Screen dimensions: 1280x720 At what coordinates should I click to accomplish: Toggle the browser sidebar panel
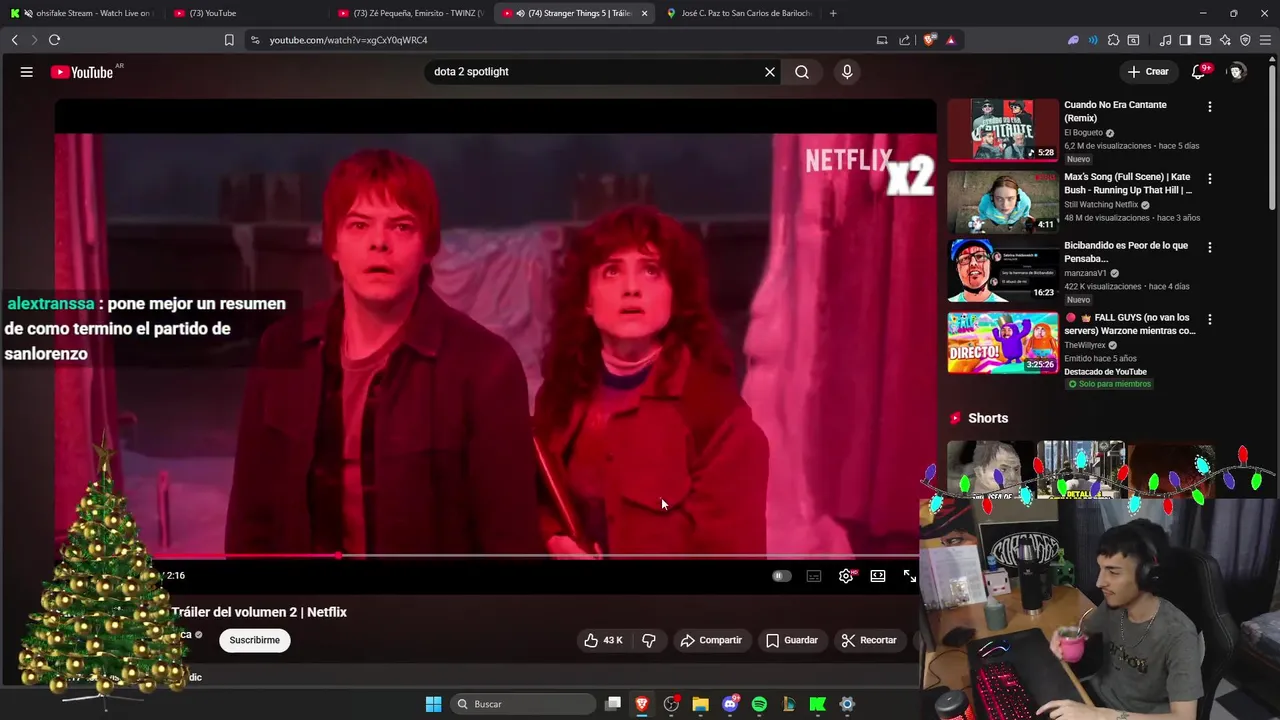(x=1185, y=40)
